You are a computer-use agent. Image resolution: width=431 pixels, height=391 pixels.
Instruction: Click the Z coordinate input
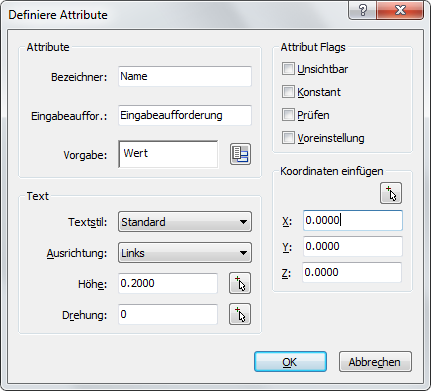(x=352, y=272)
